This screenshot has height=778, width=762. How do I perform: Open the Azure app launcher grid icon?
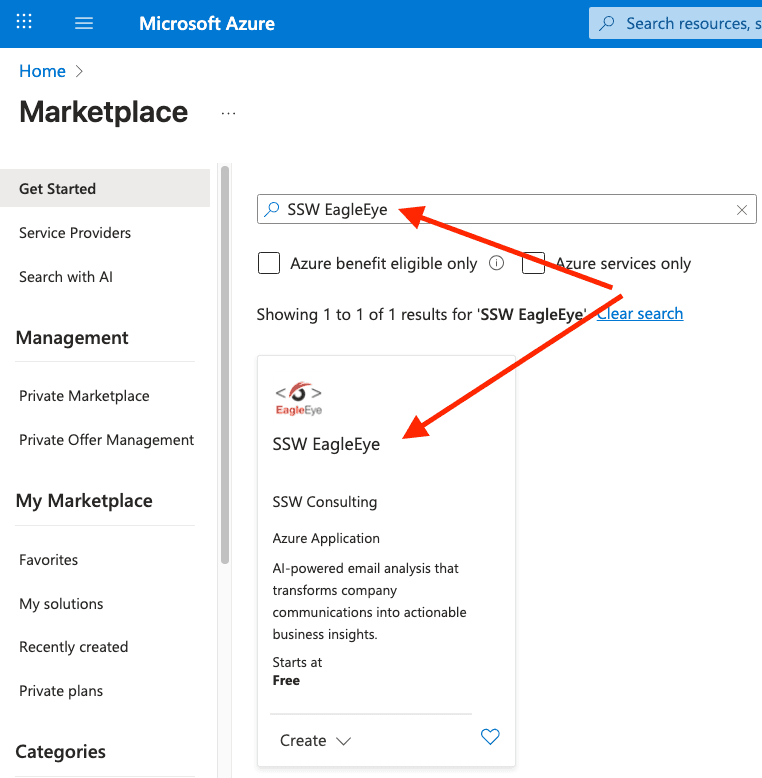[x=24, y=22]
